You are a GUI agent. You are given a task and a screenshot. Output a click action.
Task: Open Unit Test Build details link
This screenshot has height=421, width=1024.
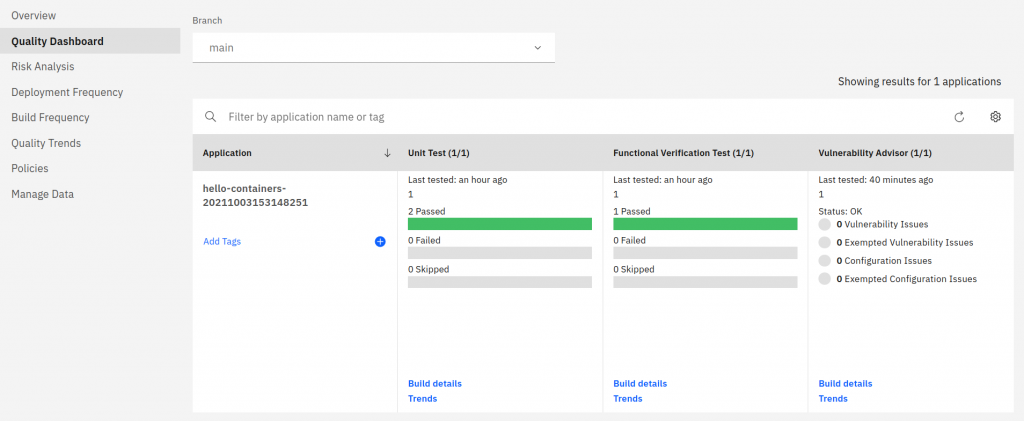click(435, 383)
